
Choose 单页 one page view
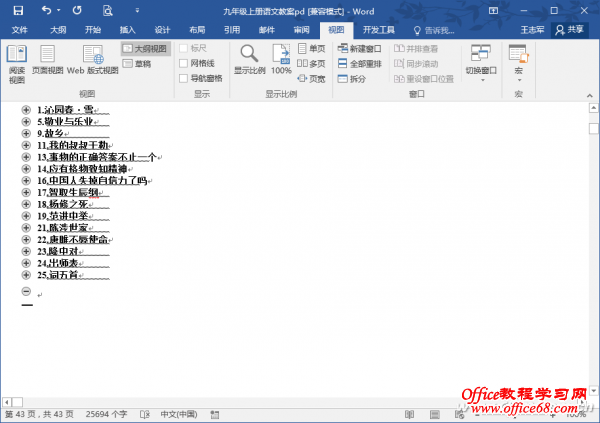point(311,48)
